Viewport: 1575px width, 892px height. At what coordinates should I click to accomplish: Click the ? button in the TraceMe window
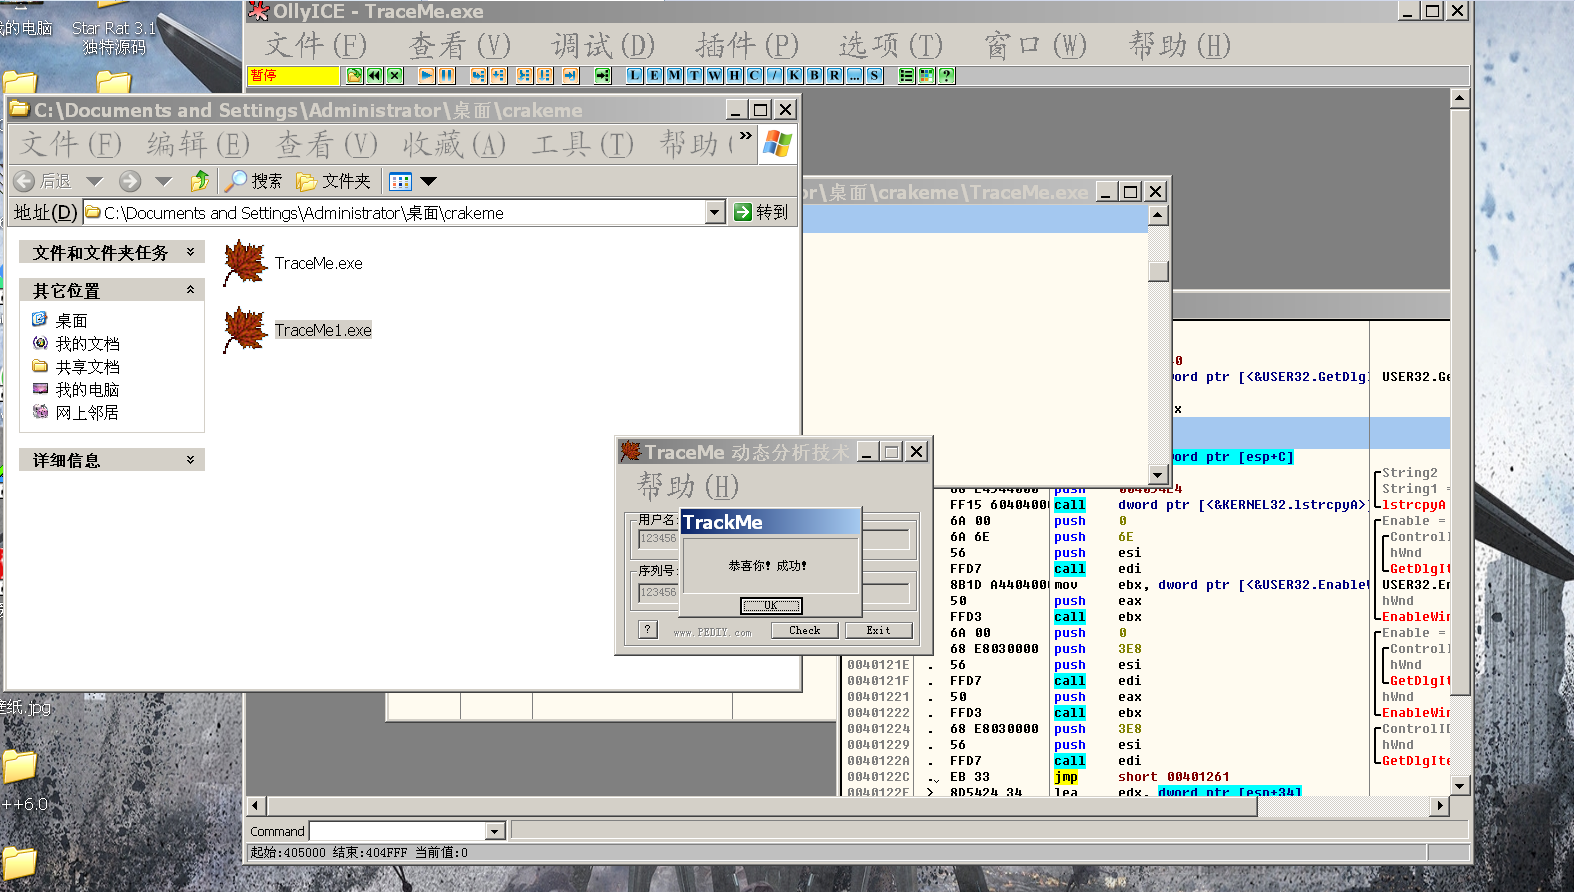tap(648, 630)
